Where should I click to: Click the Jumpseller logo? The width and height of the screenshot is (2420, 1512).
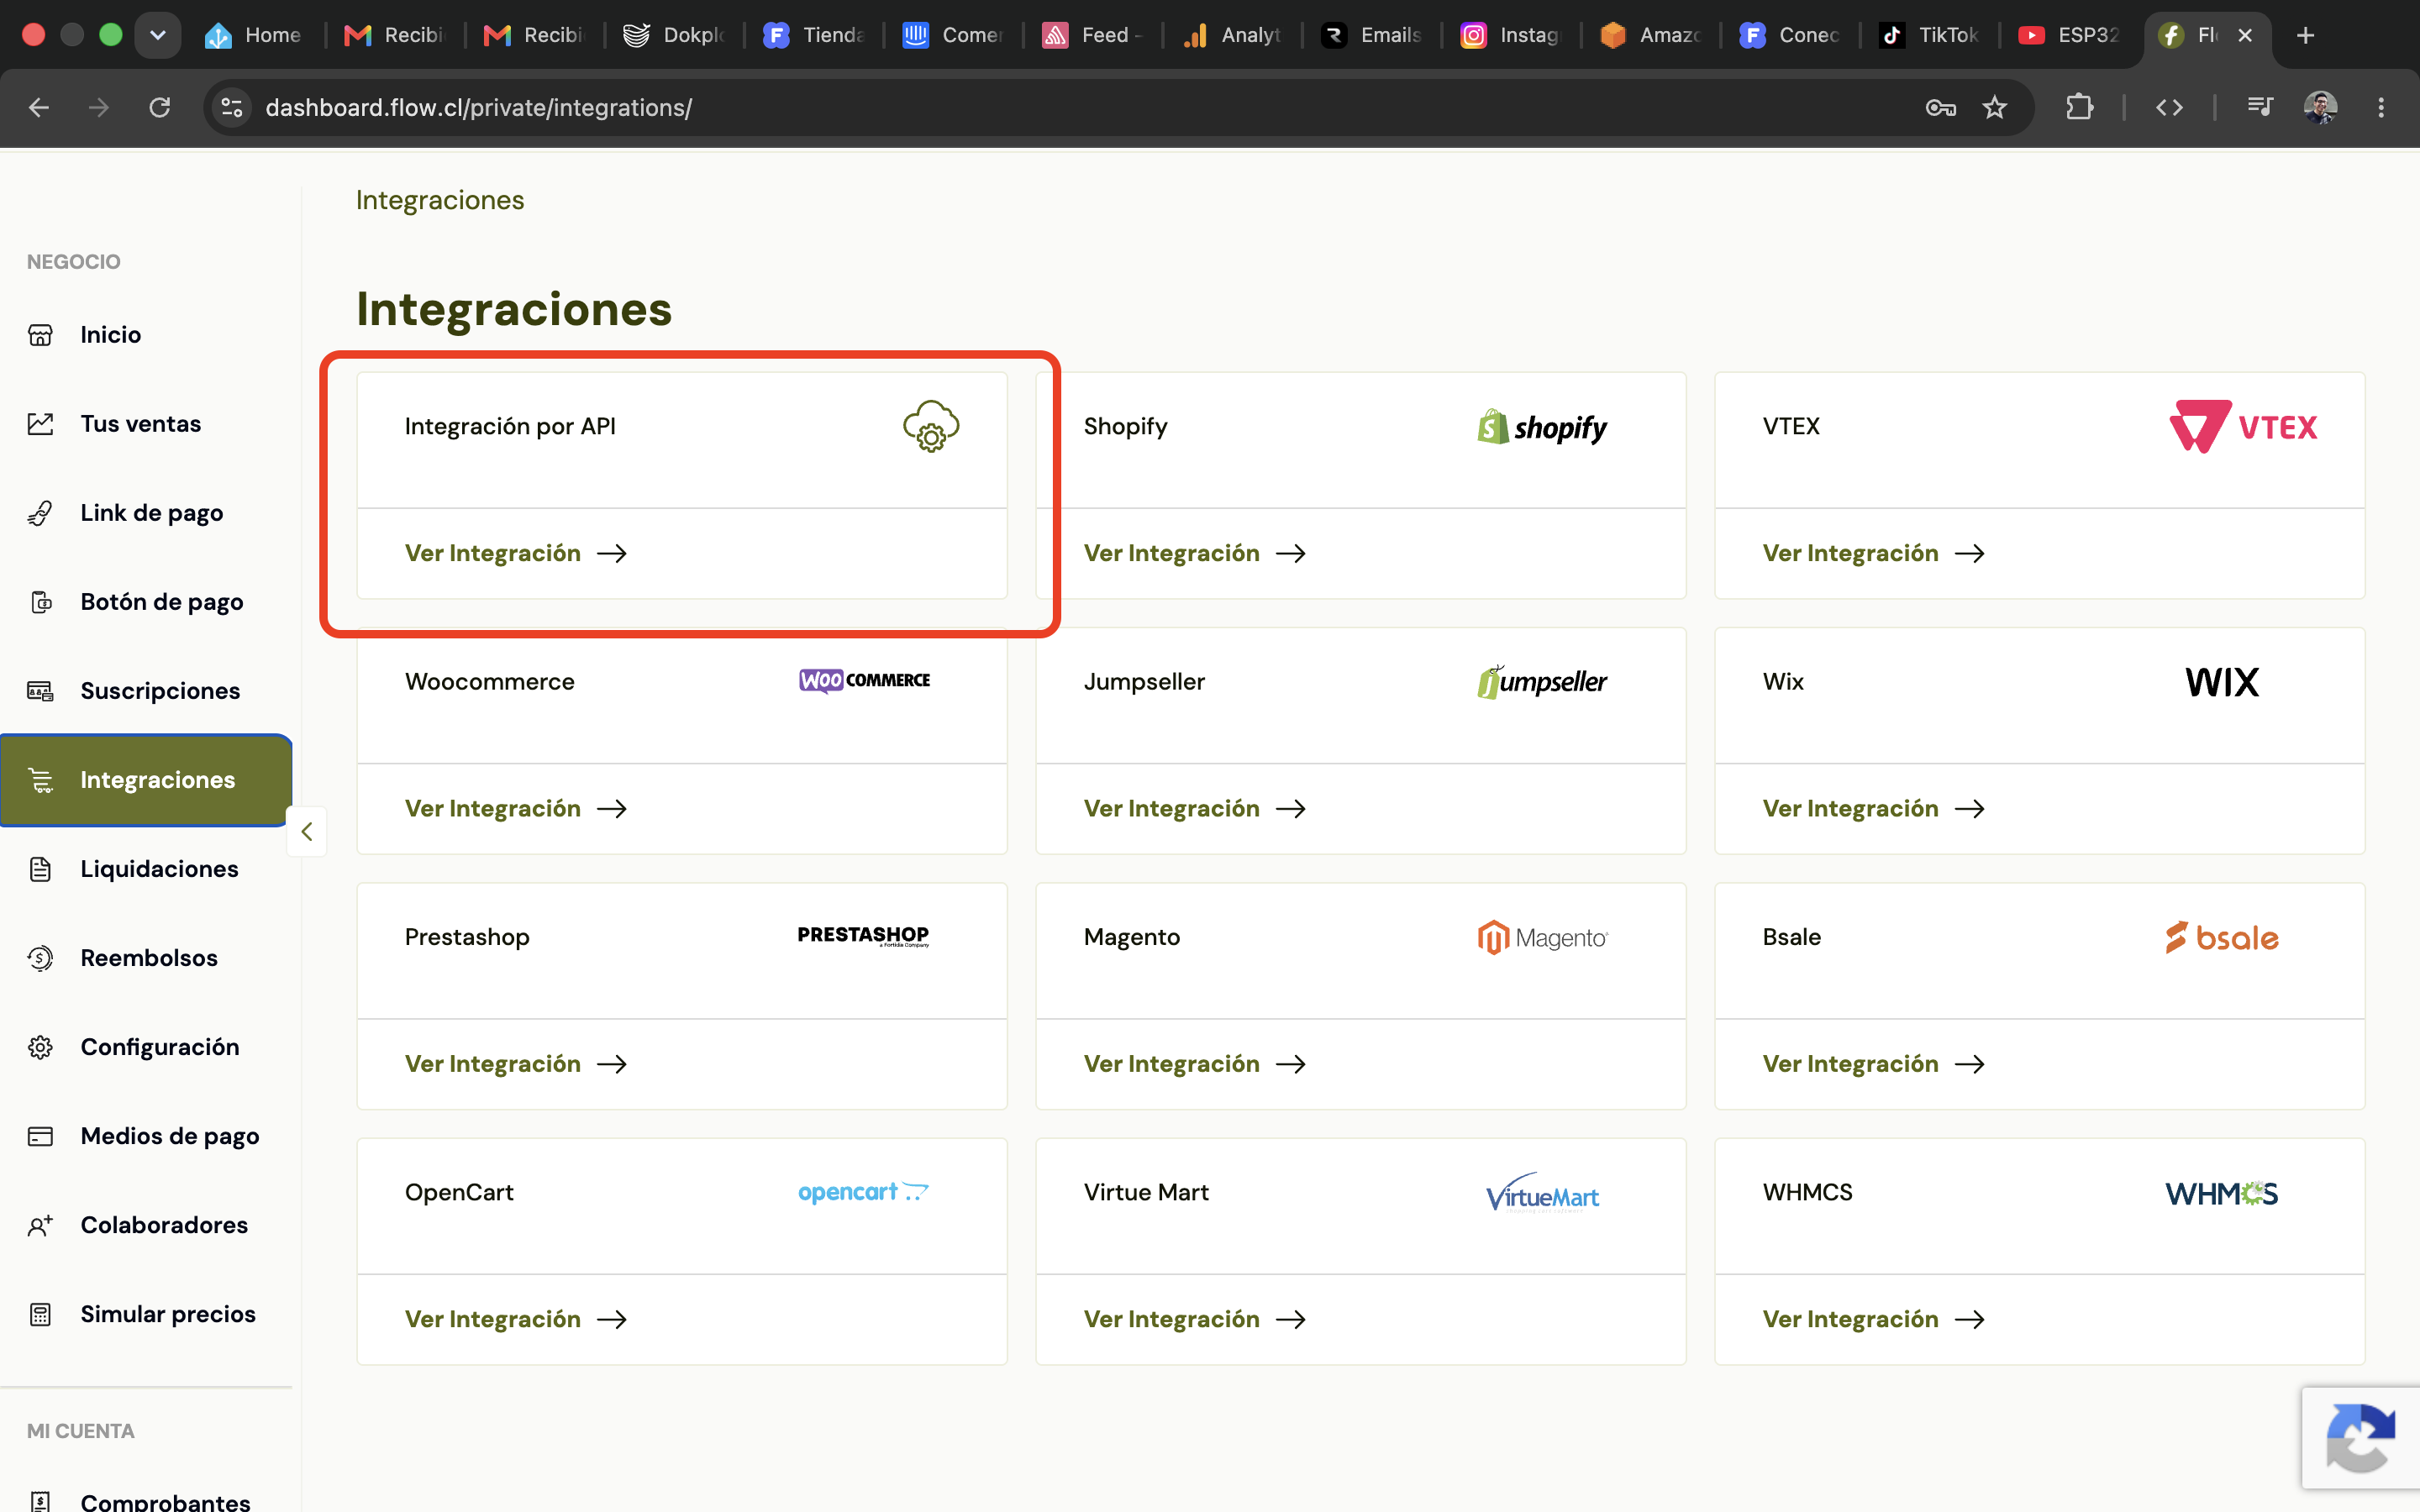pyautogui.click(x=1542, y=682)
